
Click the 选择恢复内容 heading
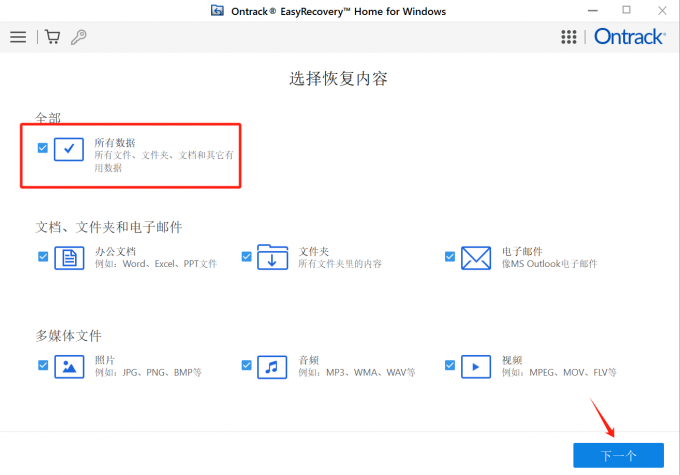coord(338,79)
